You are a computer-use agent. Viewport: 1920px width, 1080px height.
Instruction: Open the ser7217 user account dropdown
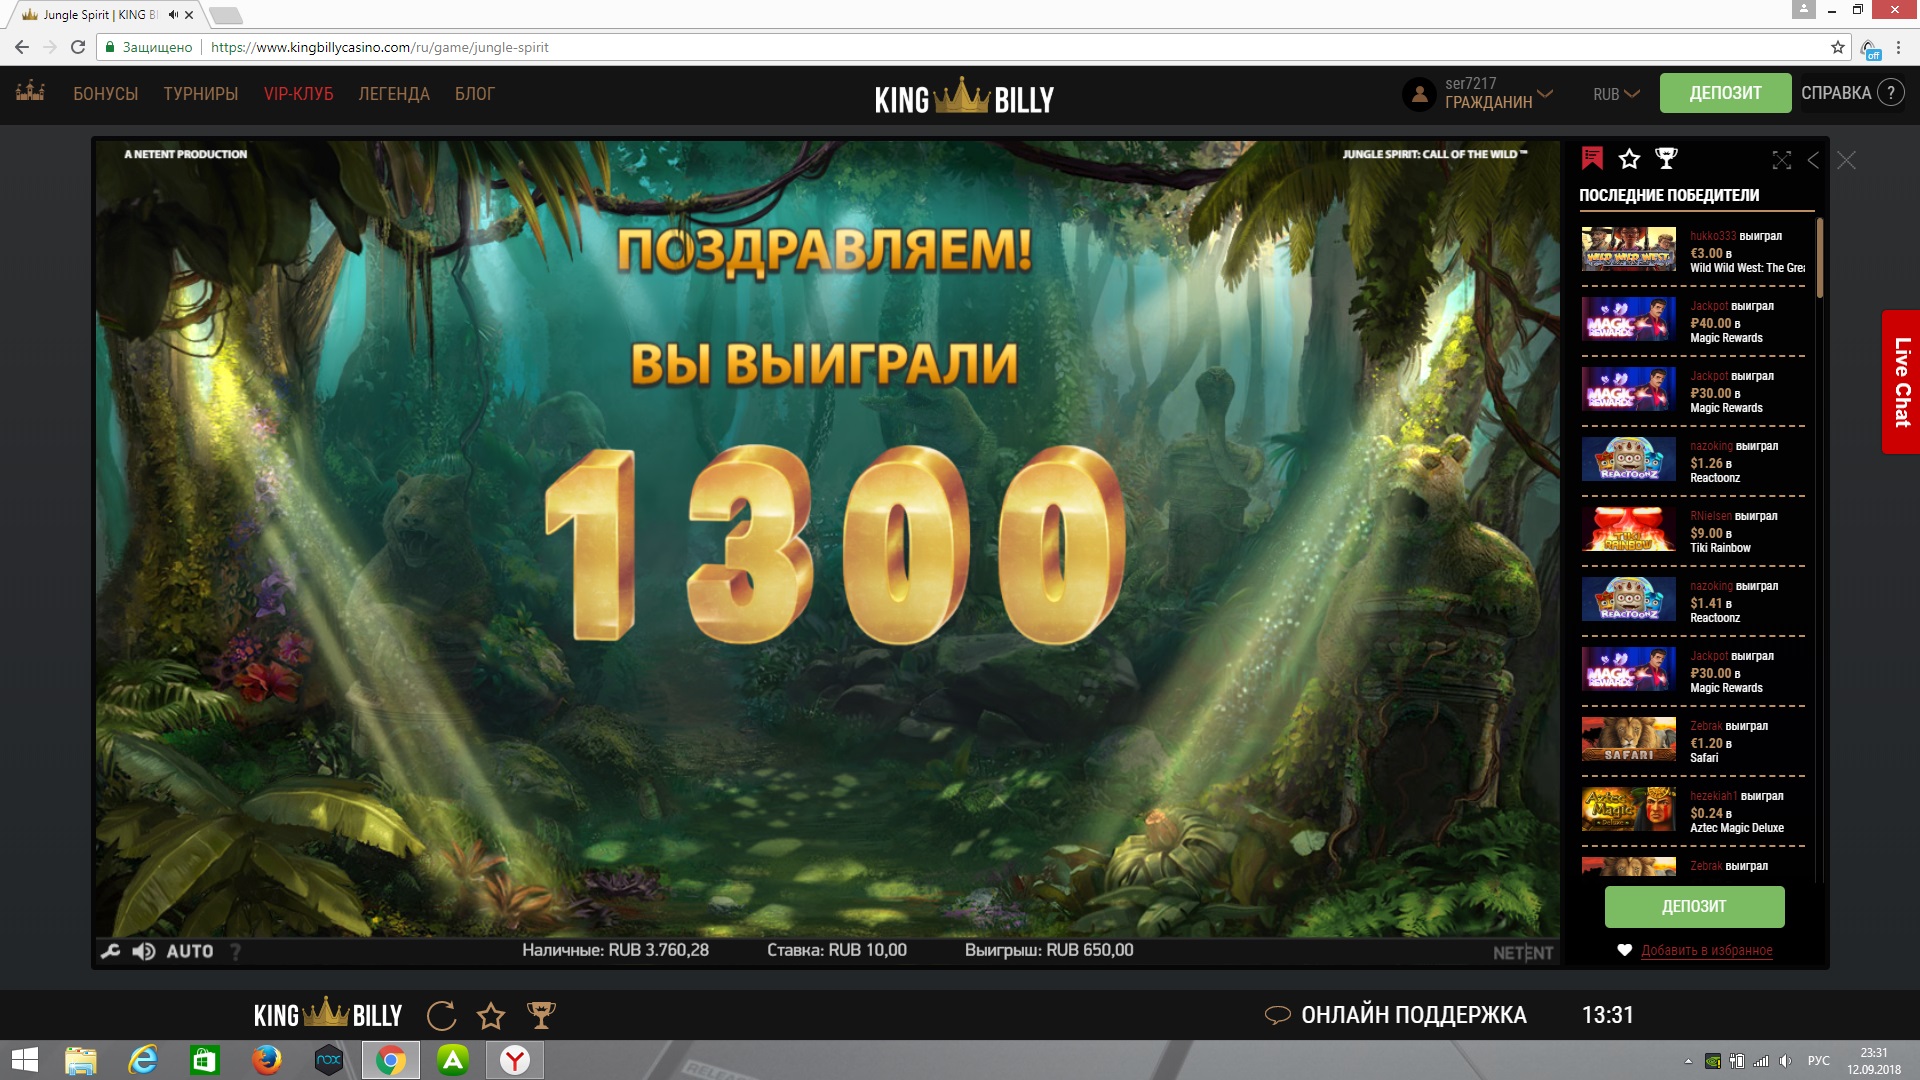click(x=1478, y=93)
